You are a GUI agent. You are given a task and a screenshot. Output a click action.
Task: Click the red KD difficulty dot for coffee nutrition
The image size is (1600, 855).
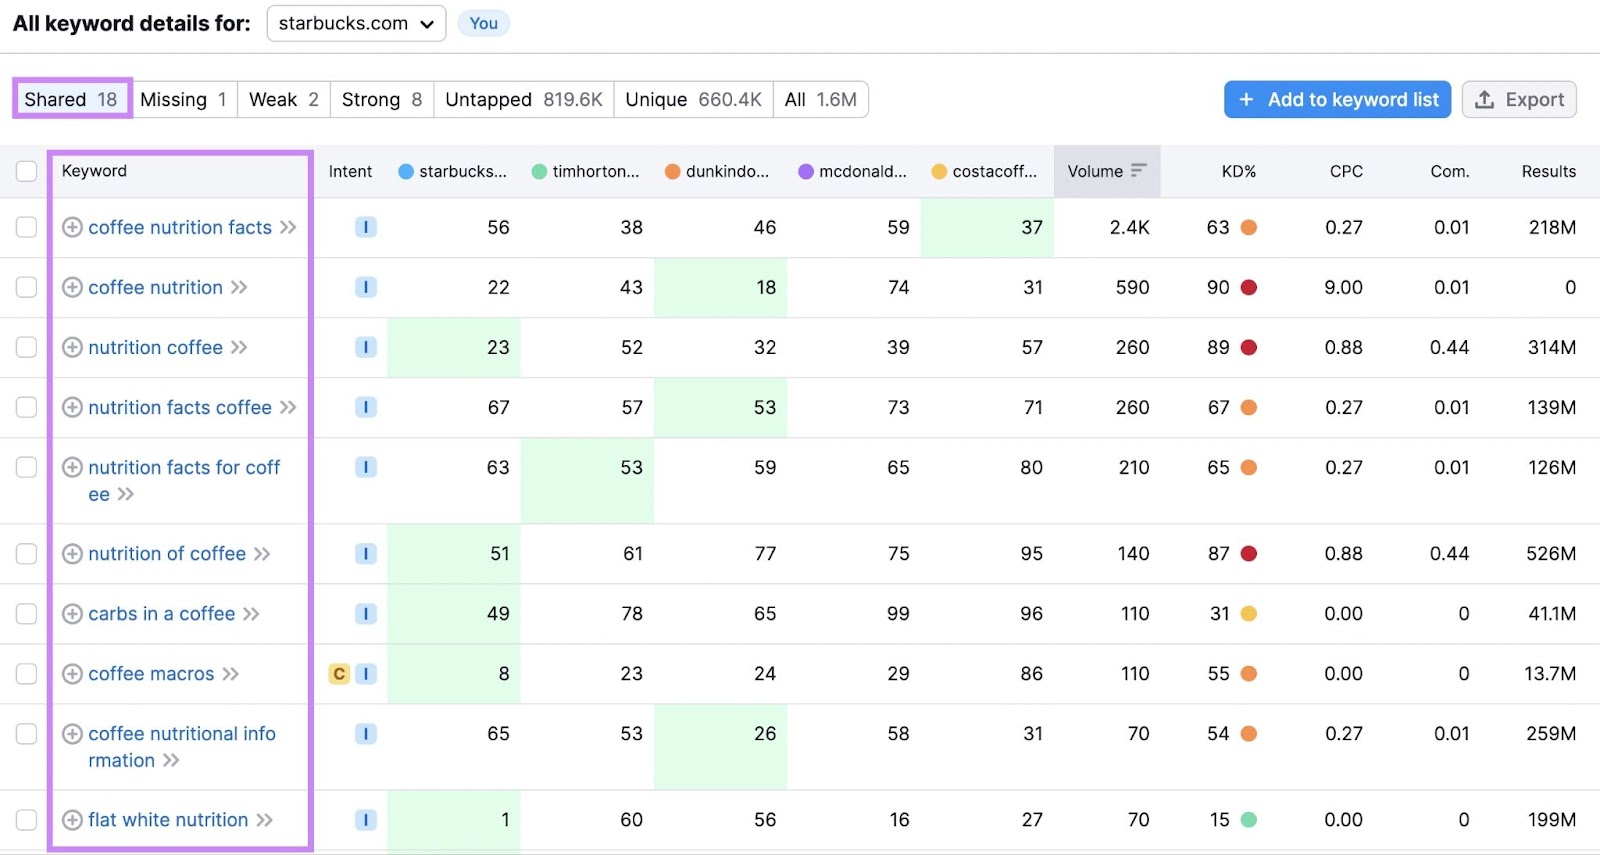tap(1248, 288)
